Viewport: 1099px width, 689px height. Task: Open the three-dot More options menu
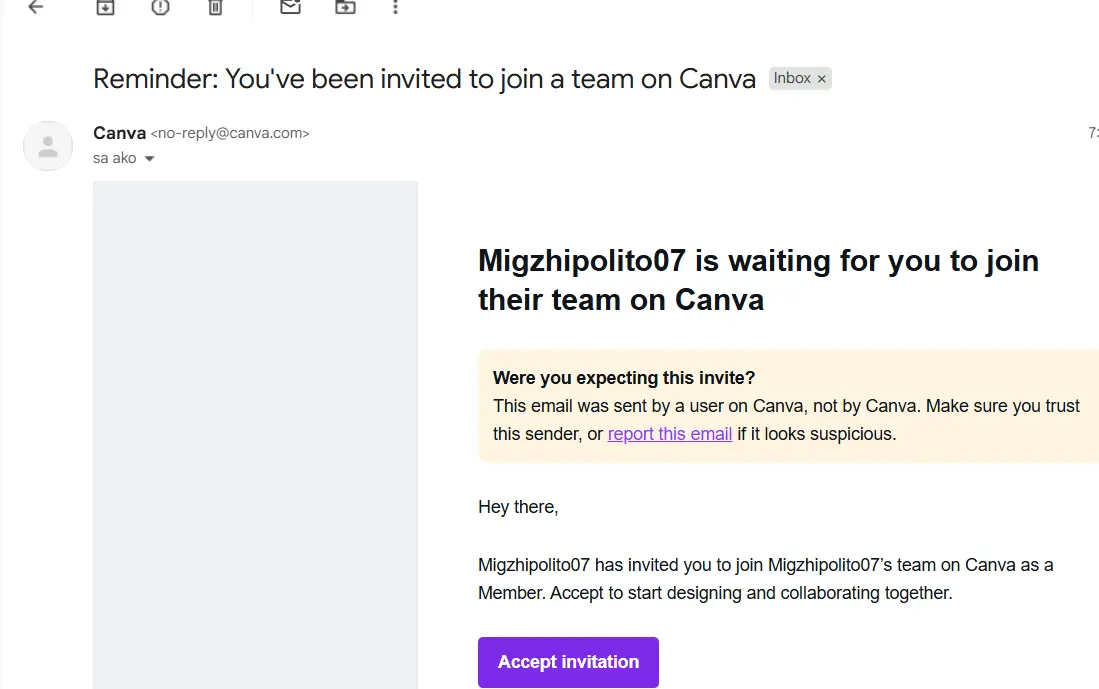[x=395, y=7]
